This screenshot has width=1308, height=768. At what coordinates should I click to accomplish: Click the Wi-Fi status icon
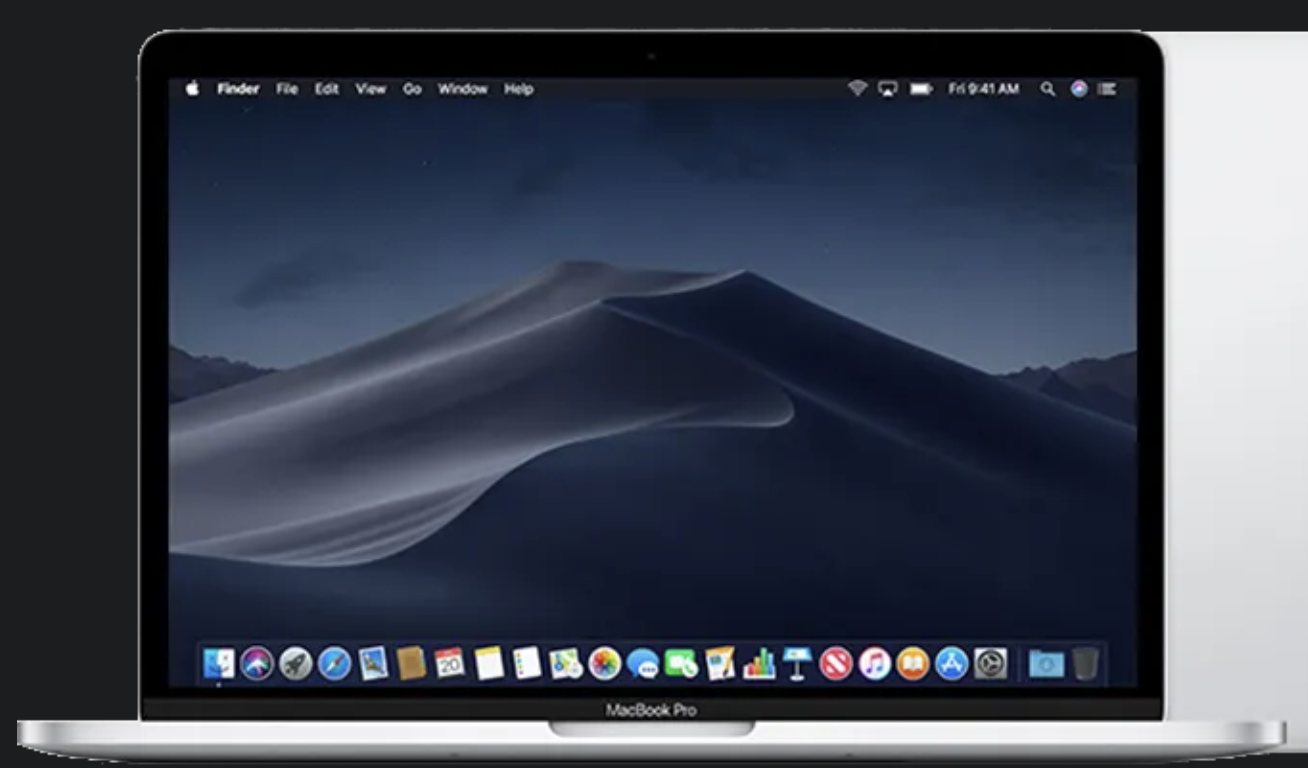pos(857,89)
